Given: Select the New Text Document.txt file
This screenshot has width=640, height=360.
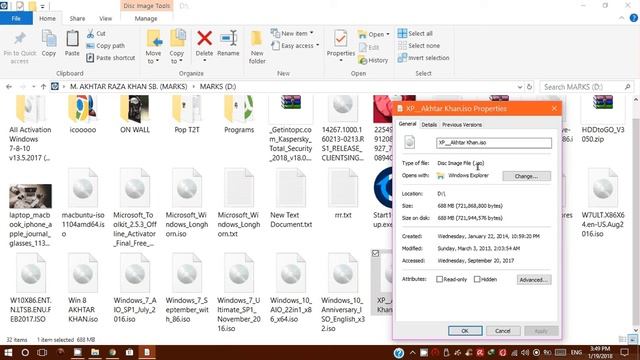Looking at the screenshot, I should pyautogui.click(x=291, y=199).
